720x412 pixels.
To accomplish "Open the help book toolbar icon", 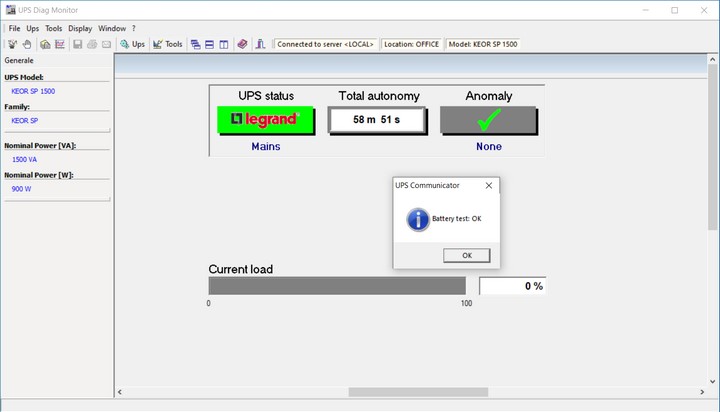I will 242,44.
